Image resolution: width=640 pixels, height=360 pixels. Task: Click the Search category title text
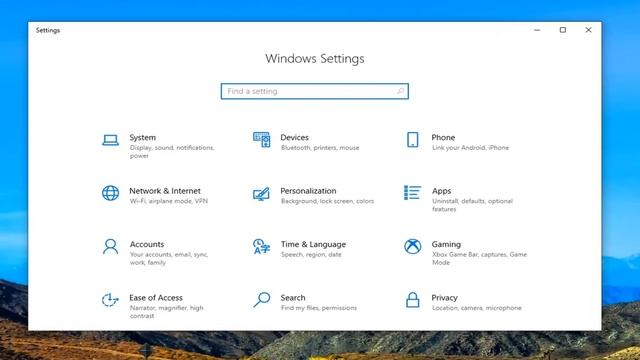click(x=293, y=298)
